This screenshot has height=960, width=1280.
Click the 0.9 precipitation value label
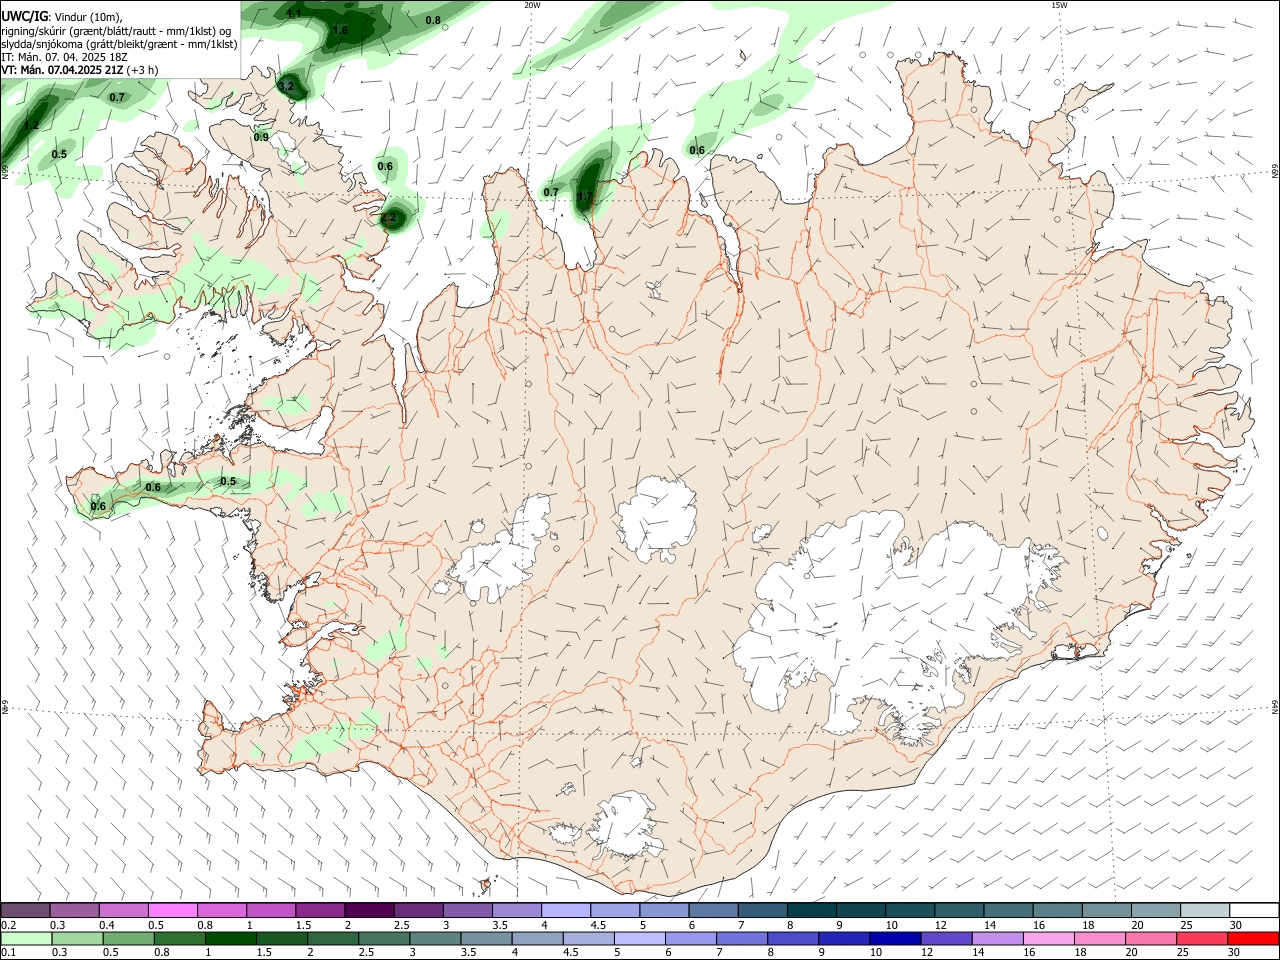261,137
